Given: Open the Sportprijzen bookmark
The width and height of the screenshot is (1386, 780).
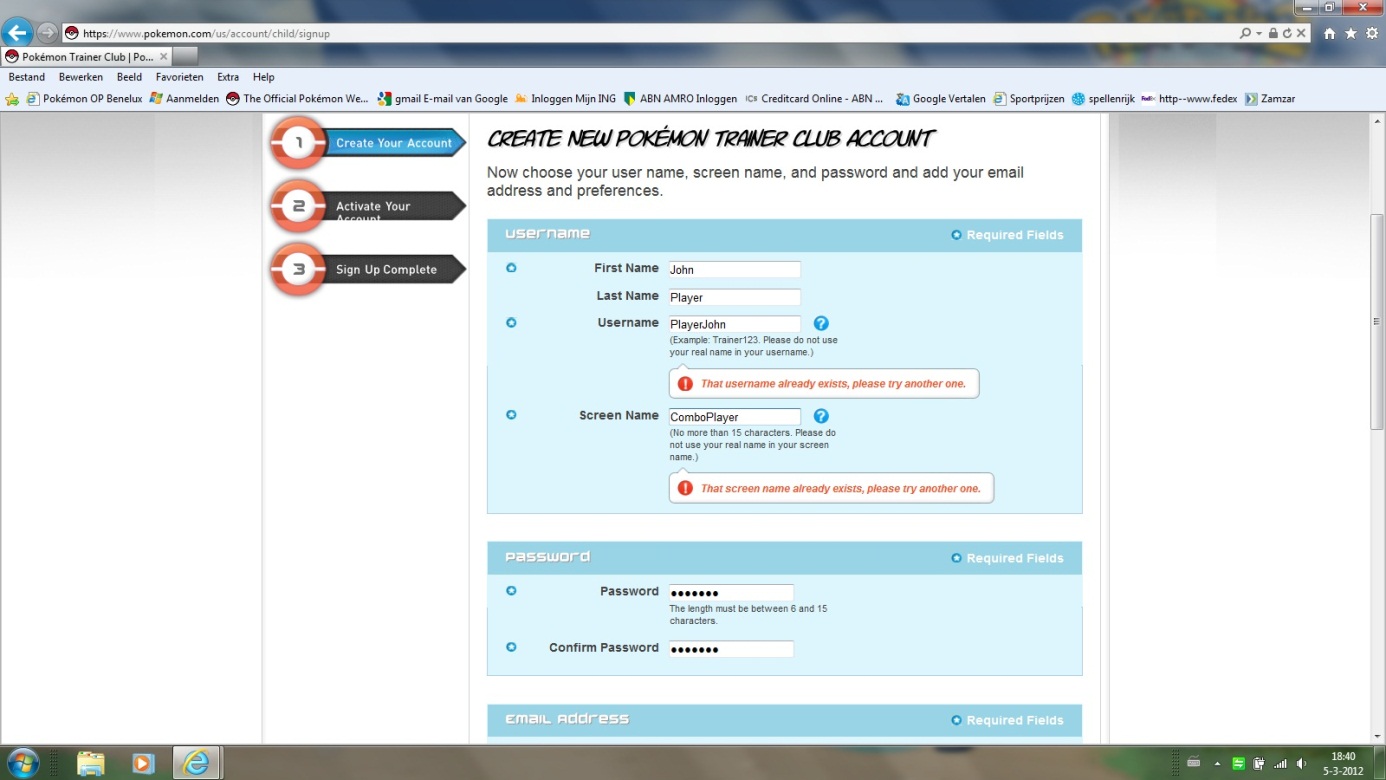Looking at the screenshot, I should point(1029,99).
